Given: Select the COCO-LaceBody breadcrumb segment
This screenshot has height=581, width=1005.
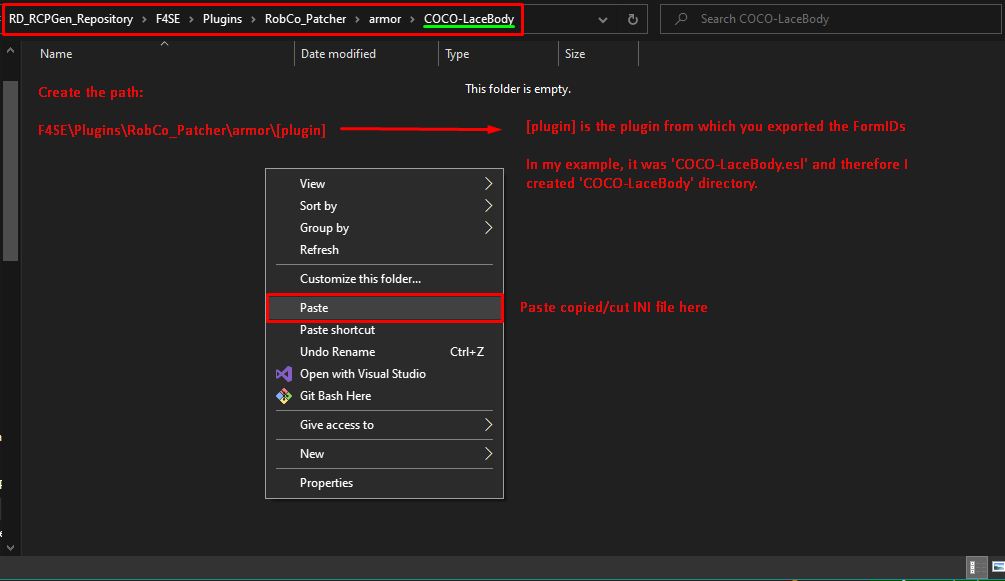Looking at the screenshot, I should point(469,19).
